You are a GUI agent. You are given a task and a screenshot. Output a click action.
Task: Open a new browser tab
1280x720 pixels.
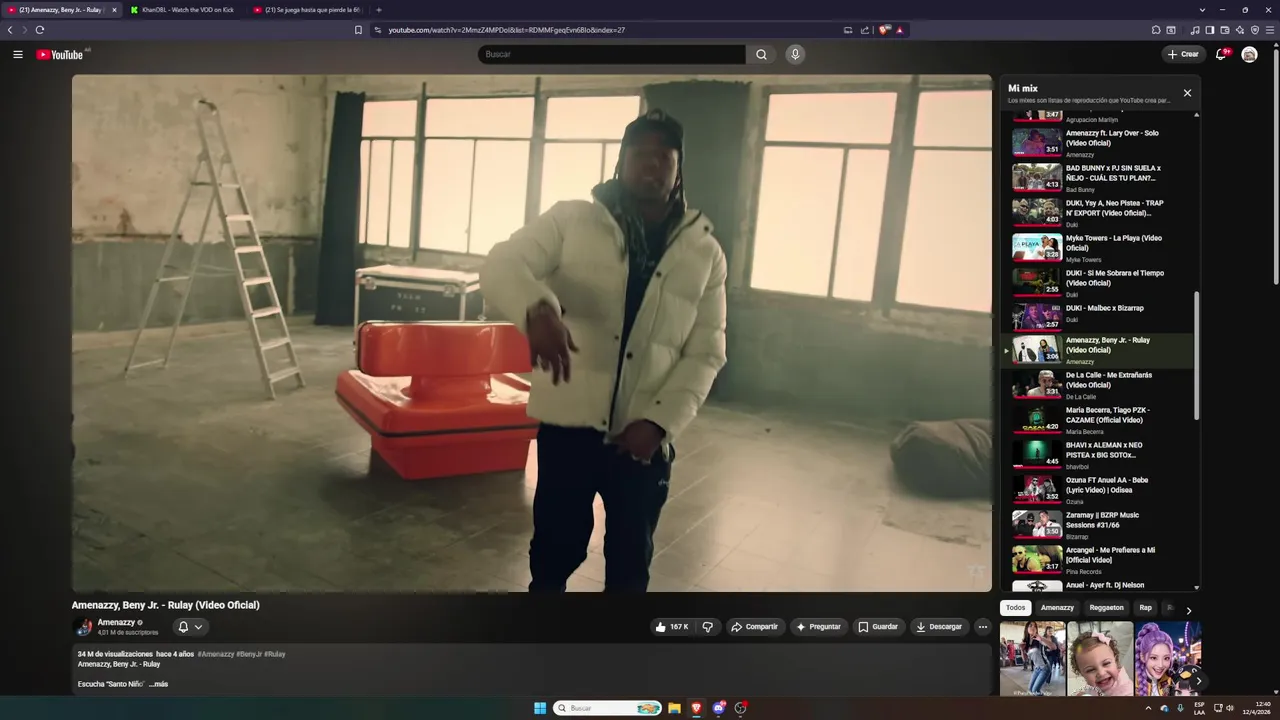pyautogui.click(x=378, y=10)
